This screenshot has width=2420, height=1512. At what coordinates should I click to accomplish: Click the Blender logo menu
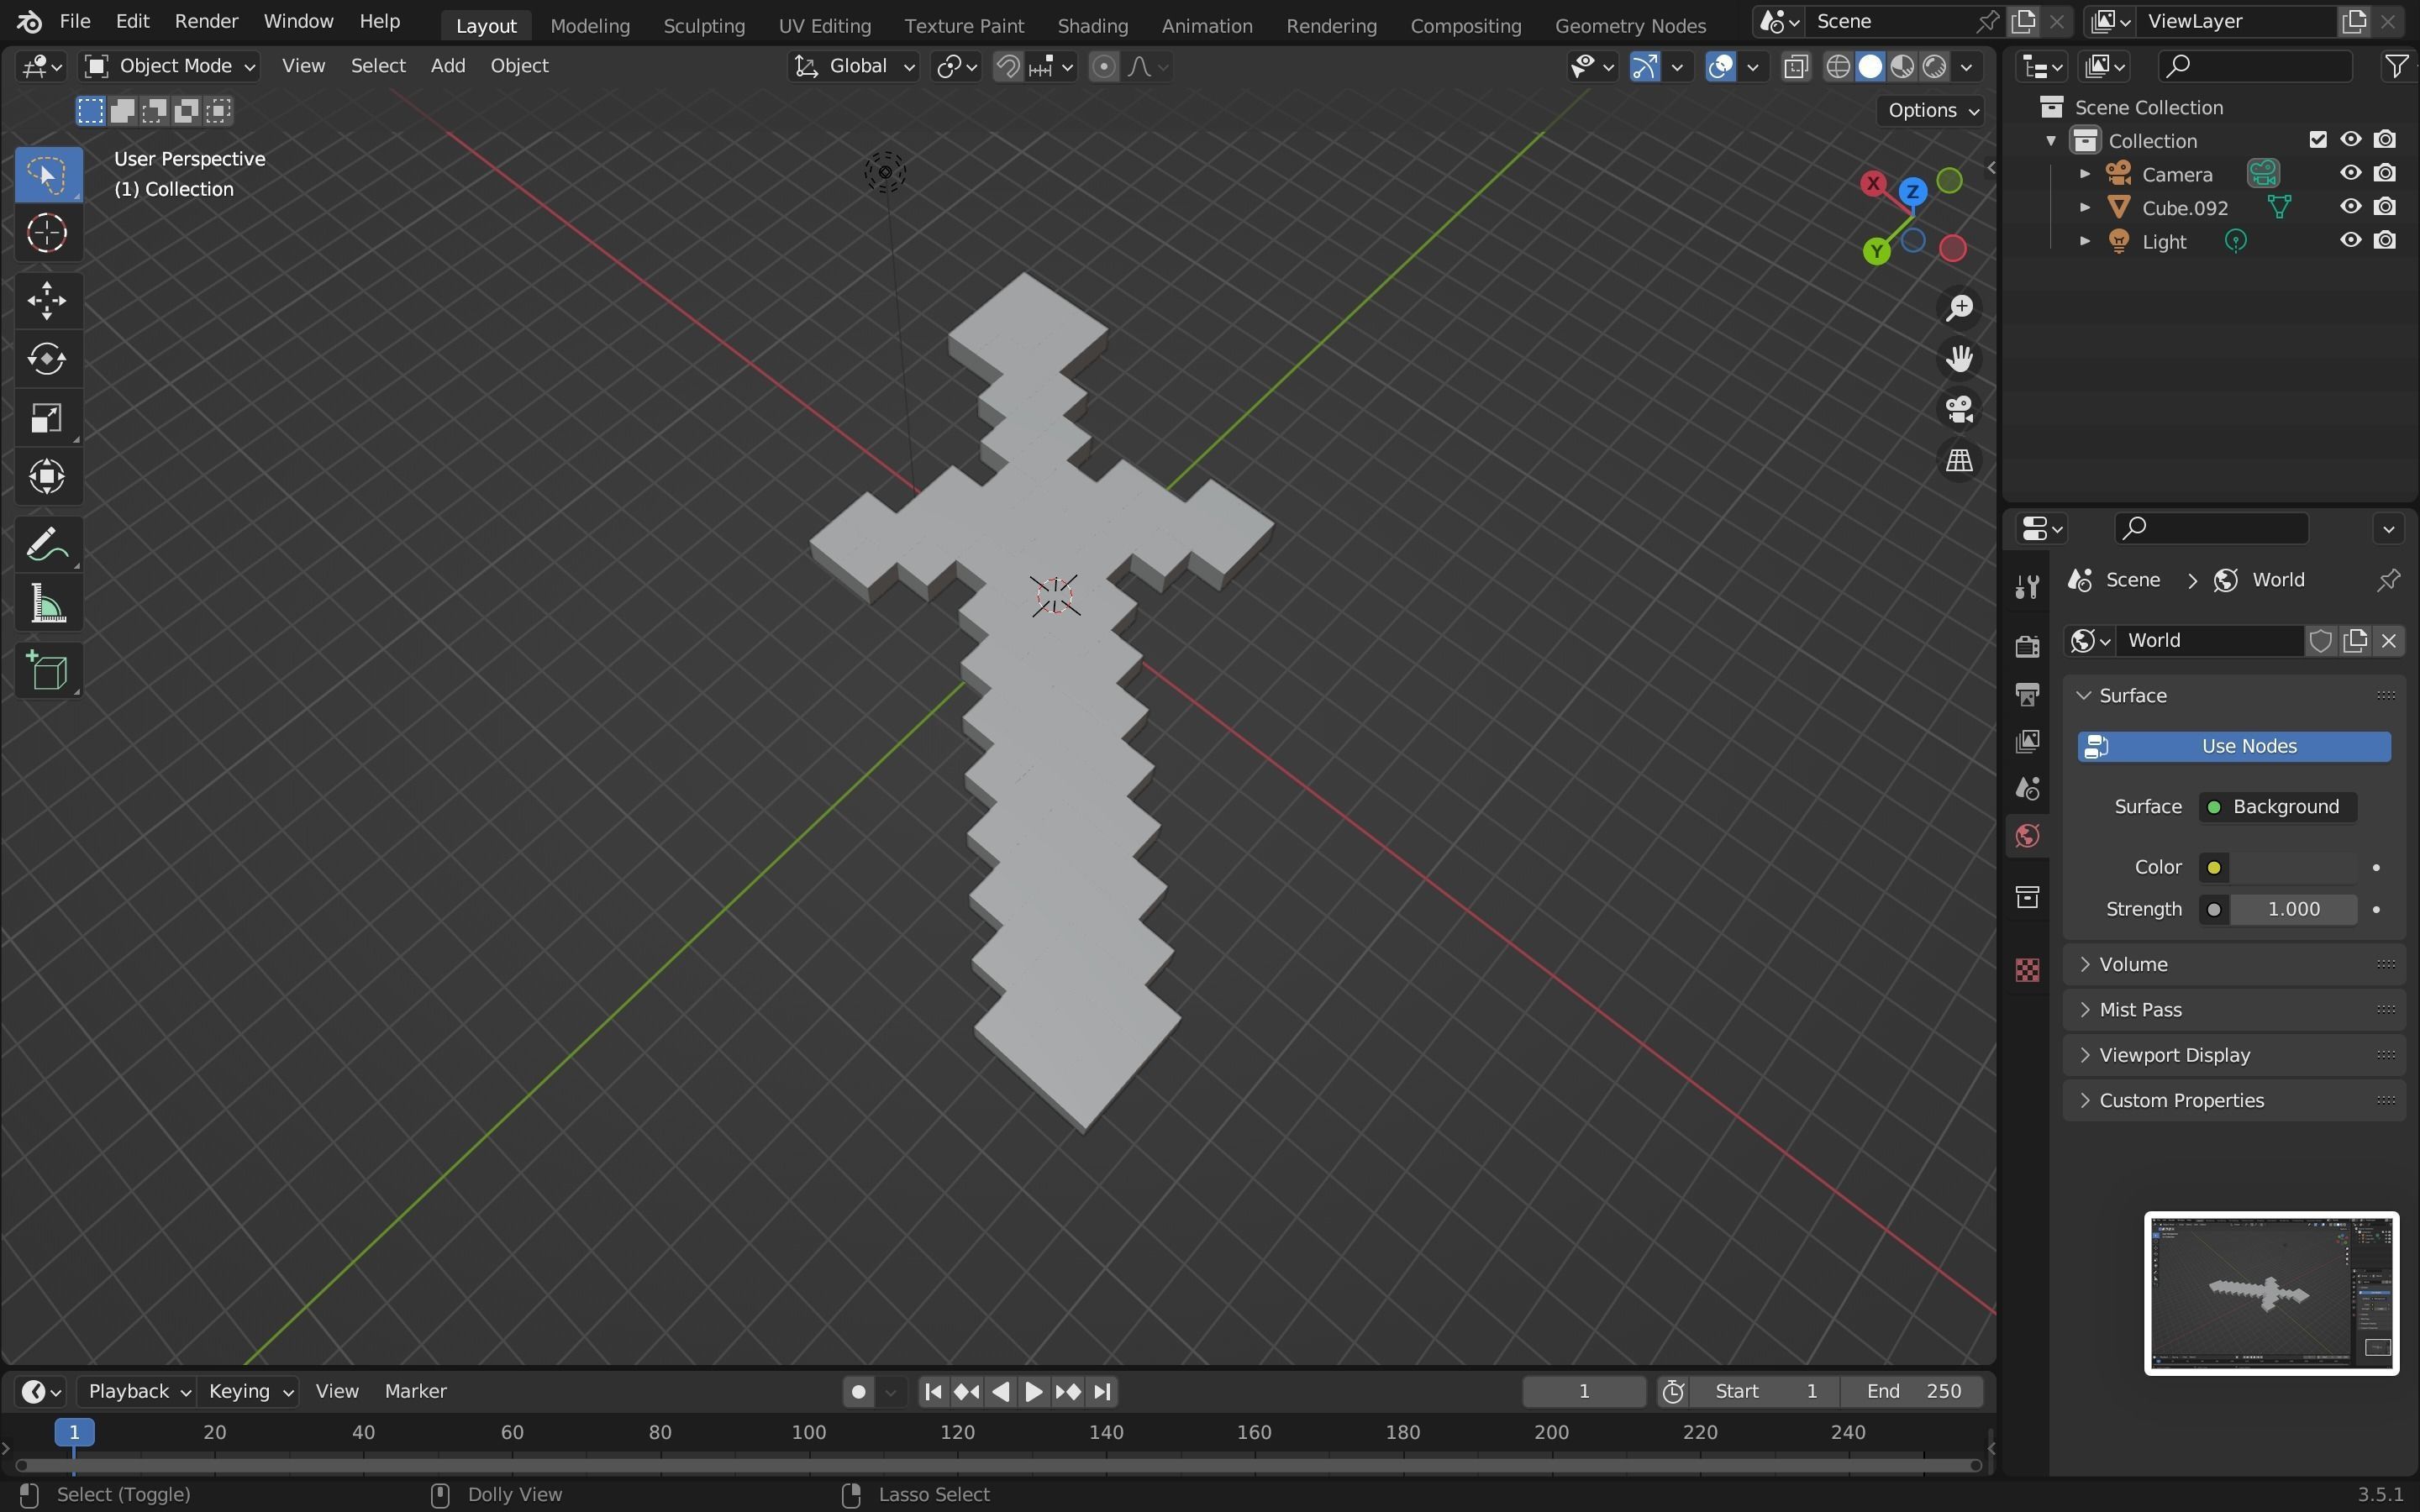[x=29, y=21]
